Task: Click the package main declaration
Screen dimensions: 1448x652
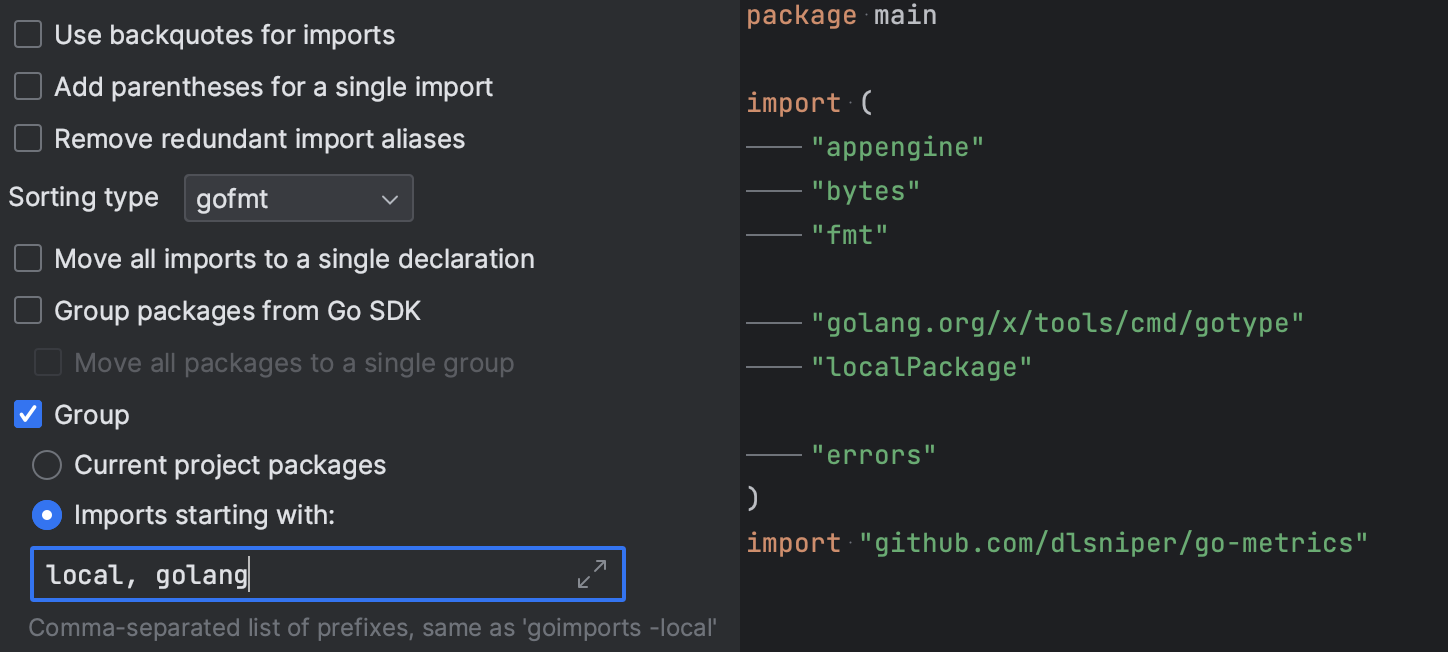Action: click(x=840, y=15)
